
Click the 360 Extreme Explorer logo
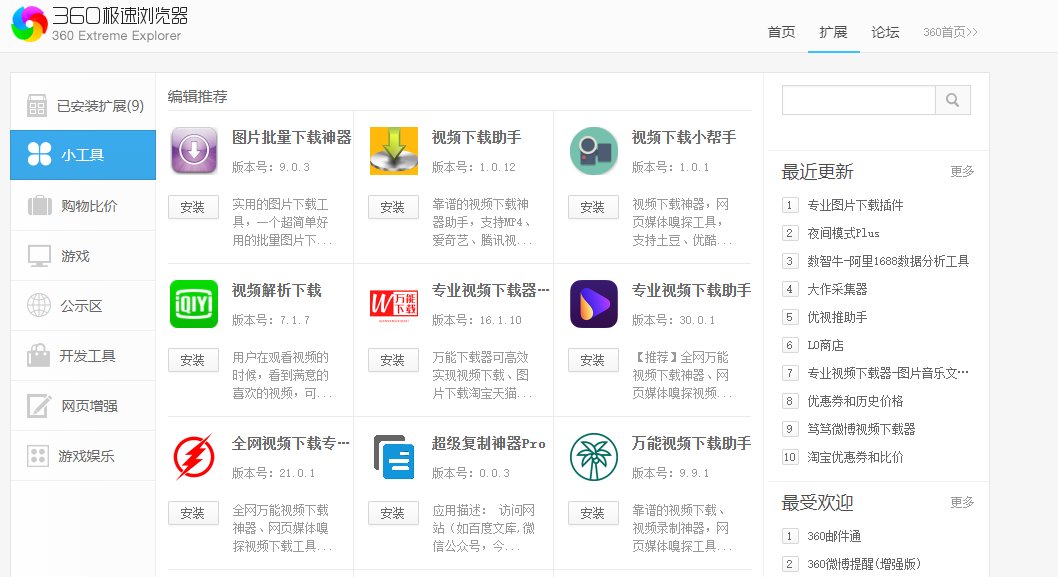point(100,23)
